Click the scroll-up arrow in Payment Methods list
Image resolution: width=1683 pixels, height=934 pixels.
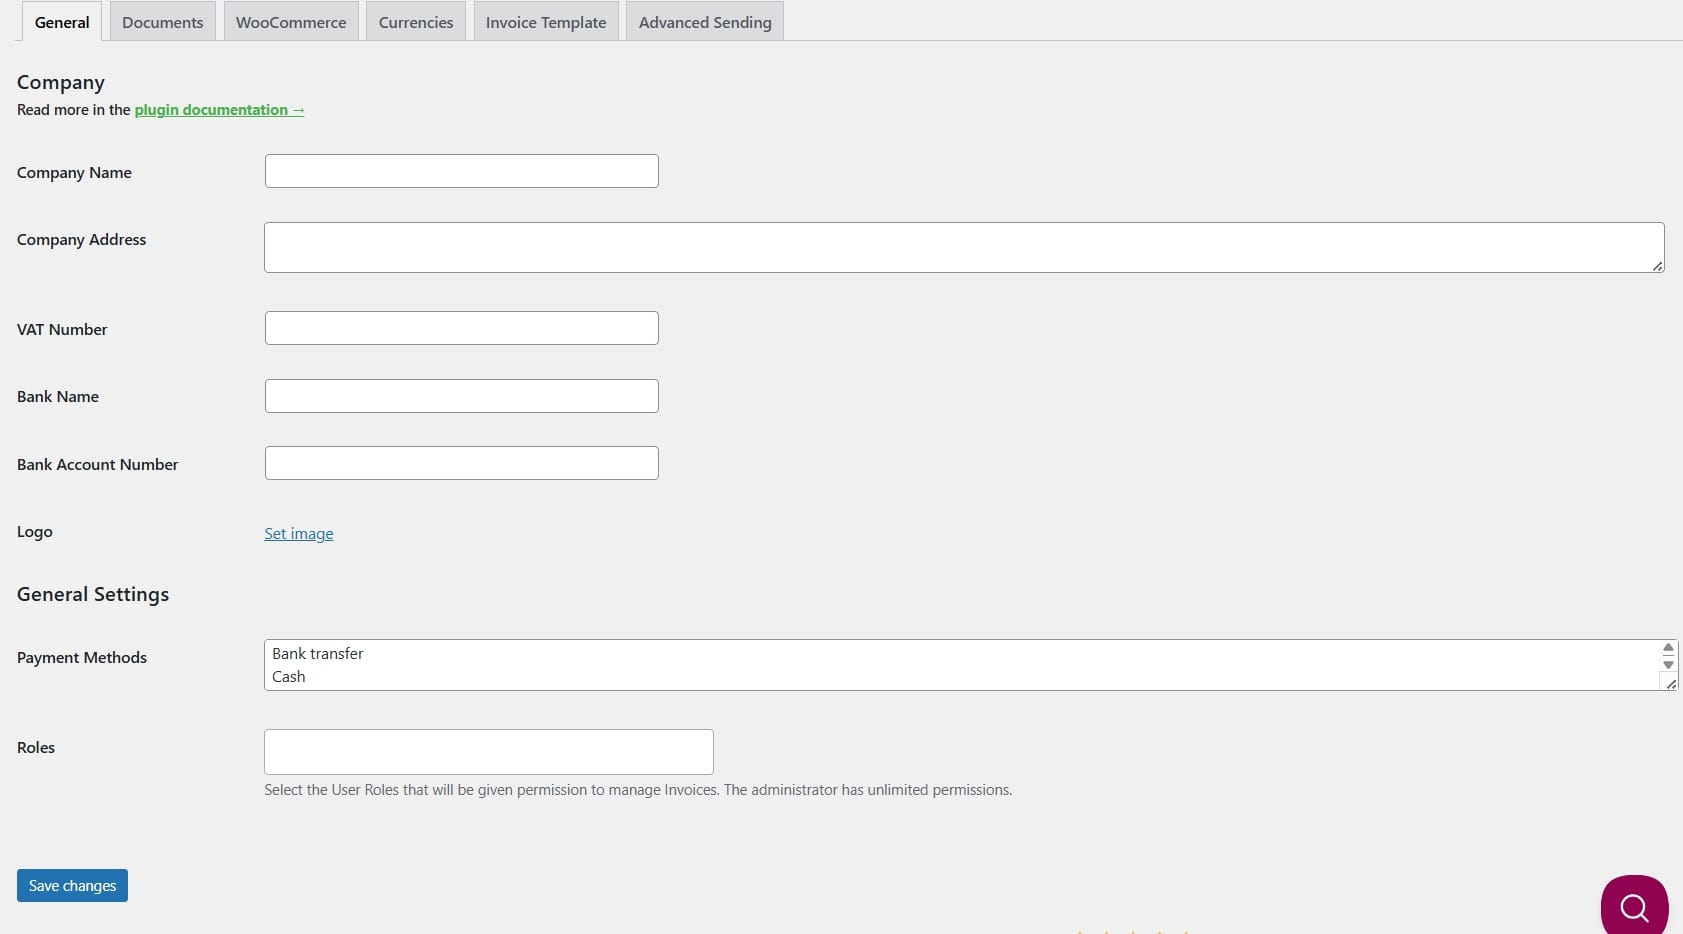click(x=1667, y=647)
